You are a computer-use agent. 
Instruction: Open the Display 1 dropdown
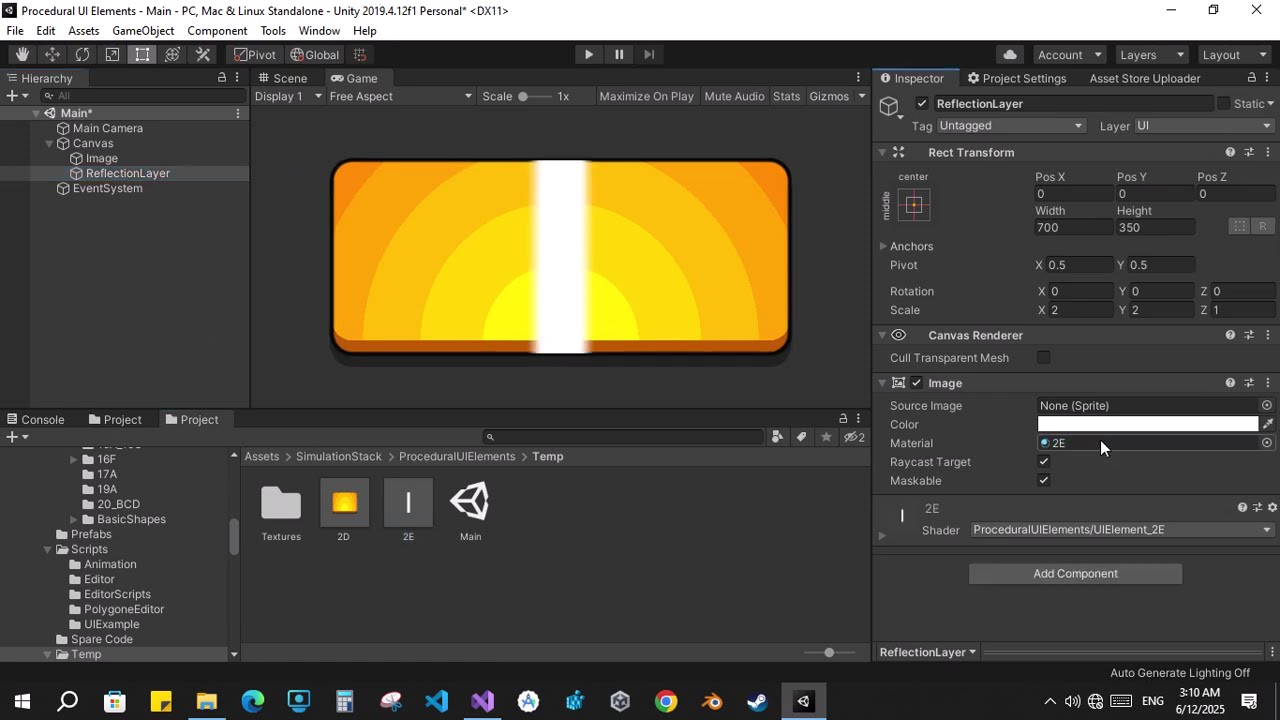point(288,96)
